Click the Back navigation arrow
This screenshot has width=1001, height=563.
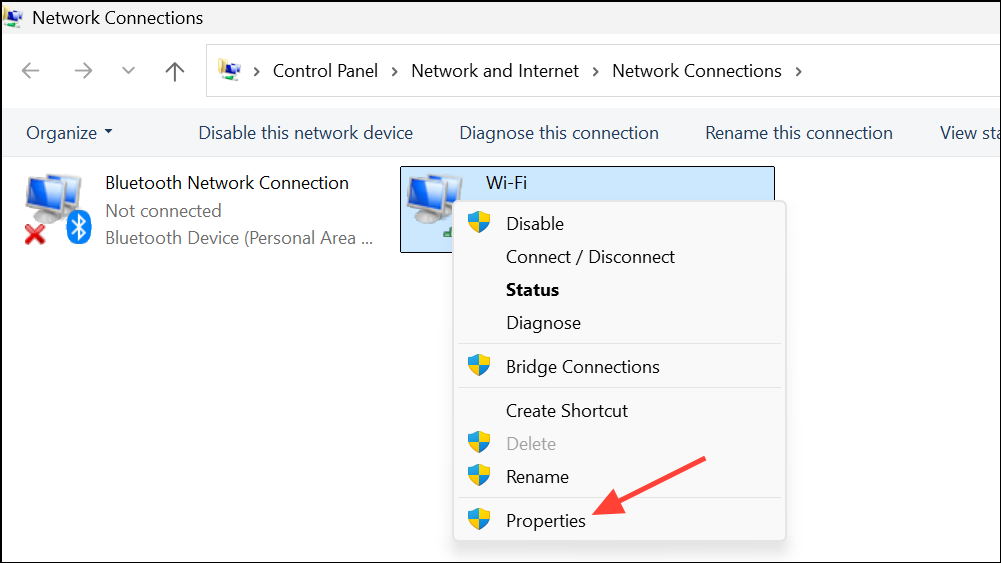pos(31,71)
